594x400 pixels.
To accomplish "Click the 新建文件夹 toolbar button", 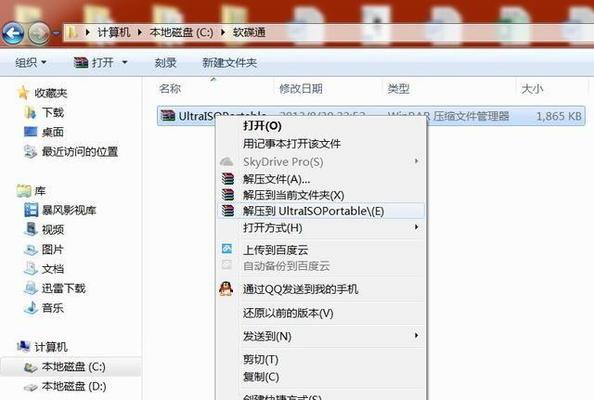I will [229, 62].
